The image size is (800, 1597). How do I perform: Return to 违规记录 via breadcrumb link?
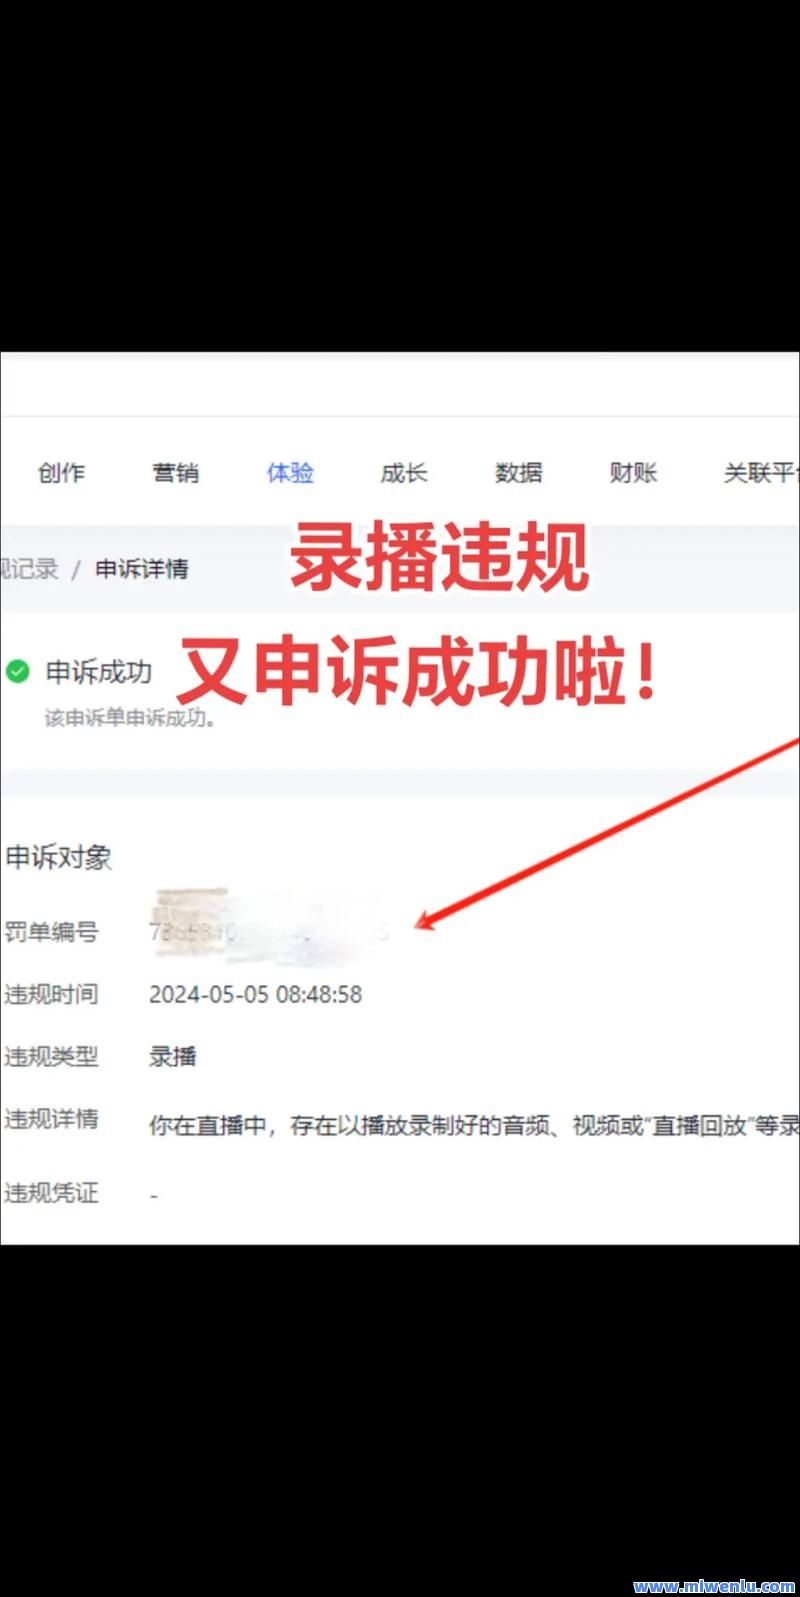(29, 569)
